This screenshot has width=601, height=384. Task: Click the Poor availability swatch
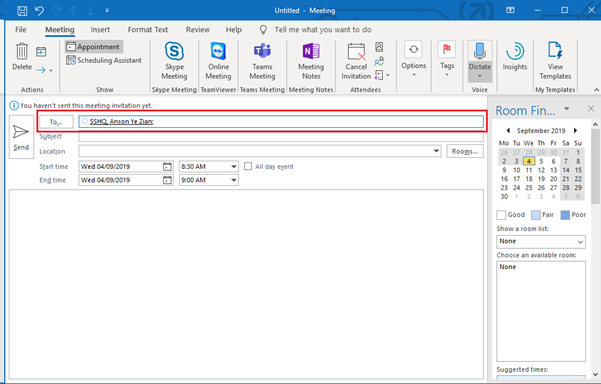(x=565, y=215)
